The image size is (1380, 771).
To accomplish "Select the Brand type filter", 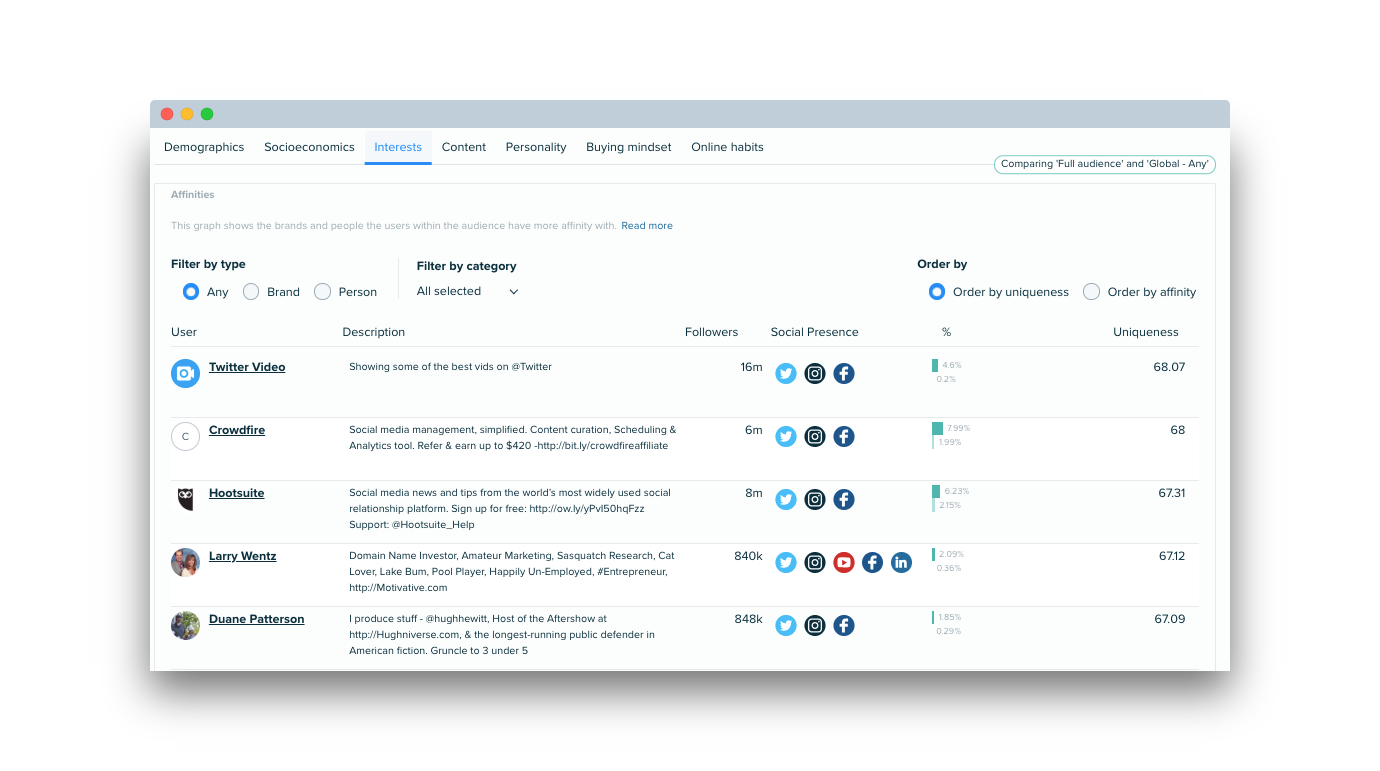I will tap(251, 292).
